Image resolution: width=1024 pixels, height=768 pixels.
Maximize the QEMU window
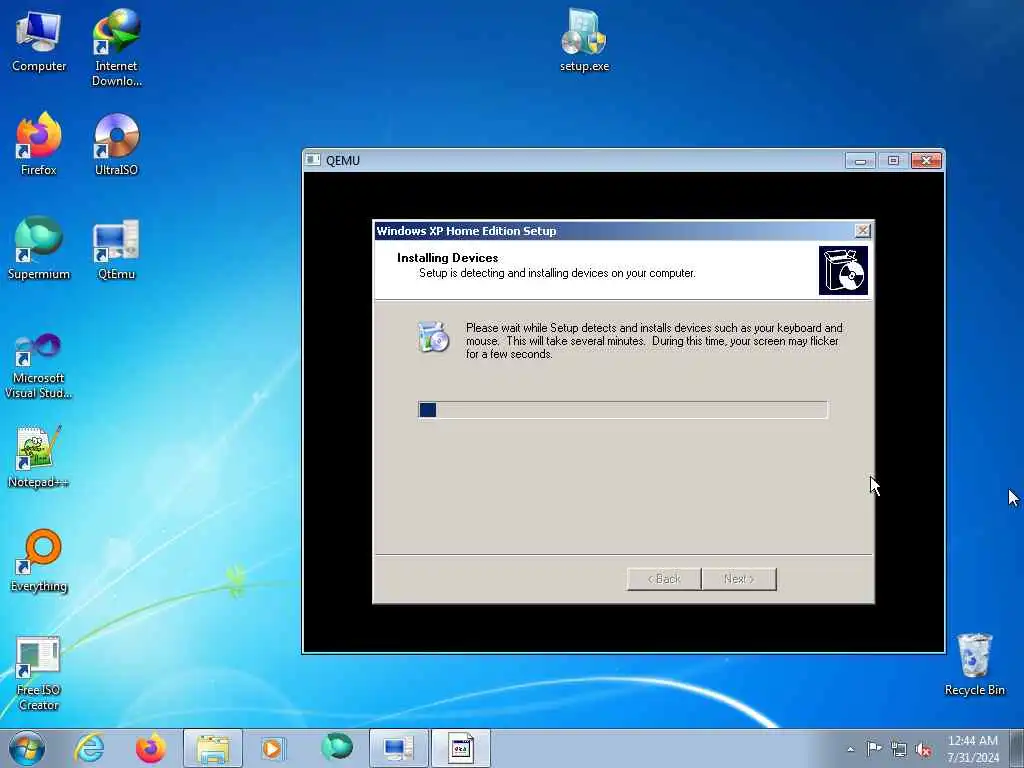pyautogui.click(x=893, y=161)
